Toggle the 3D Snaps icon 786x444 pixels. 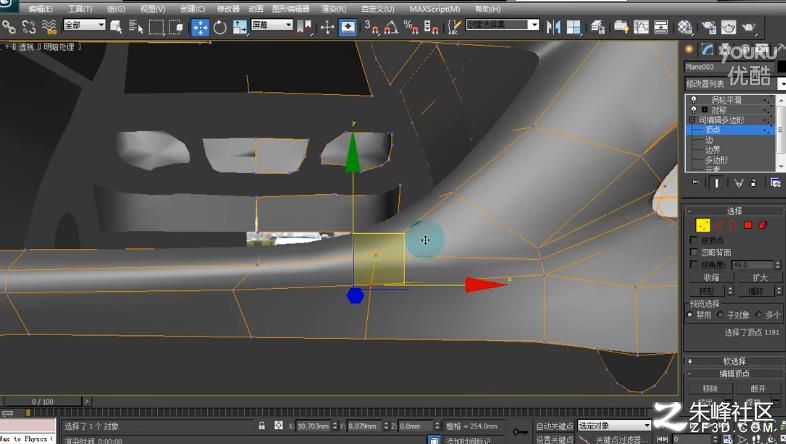(372, 27)
